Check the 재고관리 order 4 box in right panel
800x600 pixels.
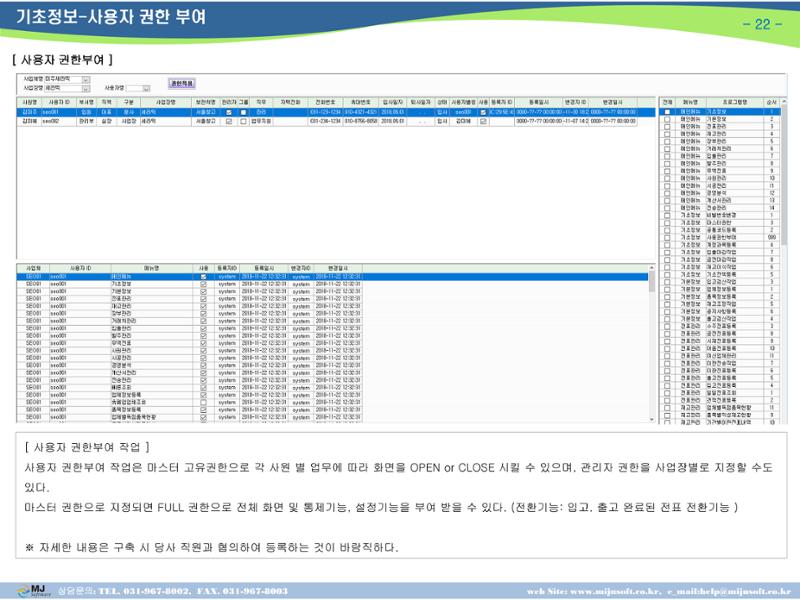coord(667,134)
